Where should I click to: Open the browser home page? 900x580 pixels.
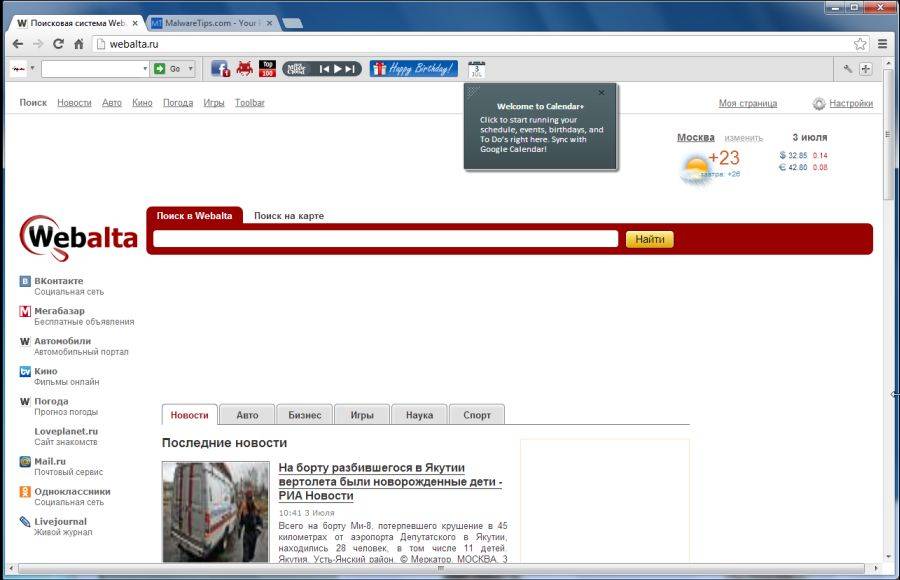[x=79, y=44]
